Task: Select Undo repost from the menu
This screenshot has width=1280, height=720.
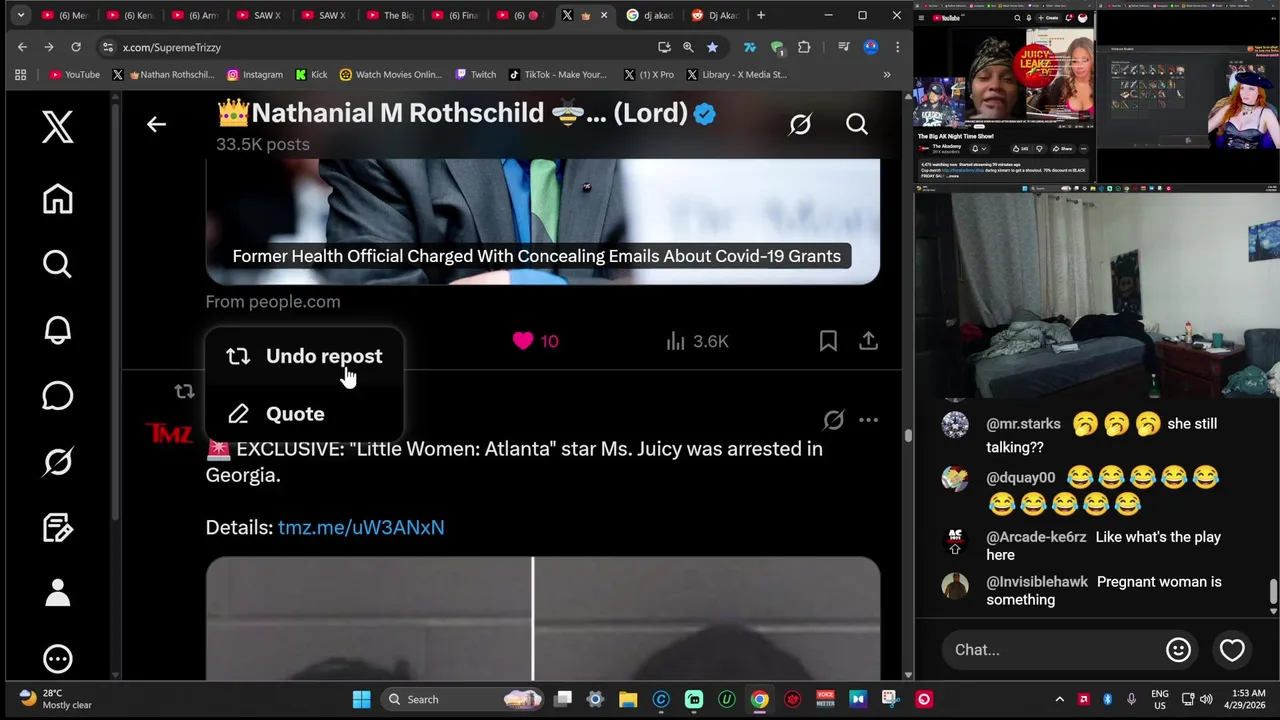Action: point(304,356)
